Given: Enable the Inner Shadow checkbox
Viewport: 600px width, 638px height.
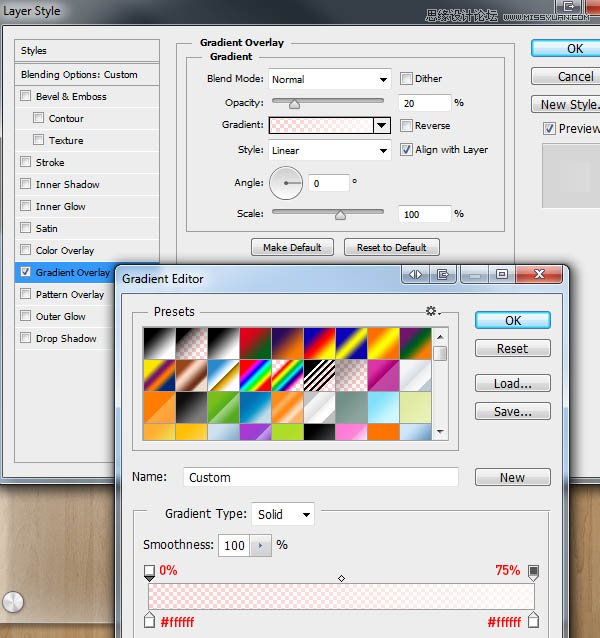Looking at the screenshot, I should tap(25, 184).
